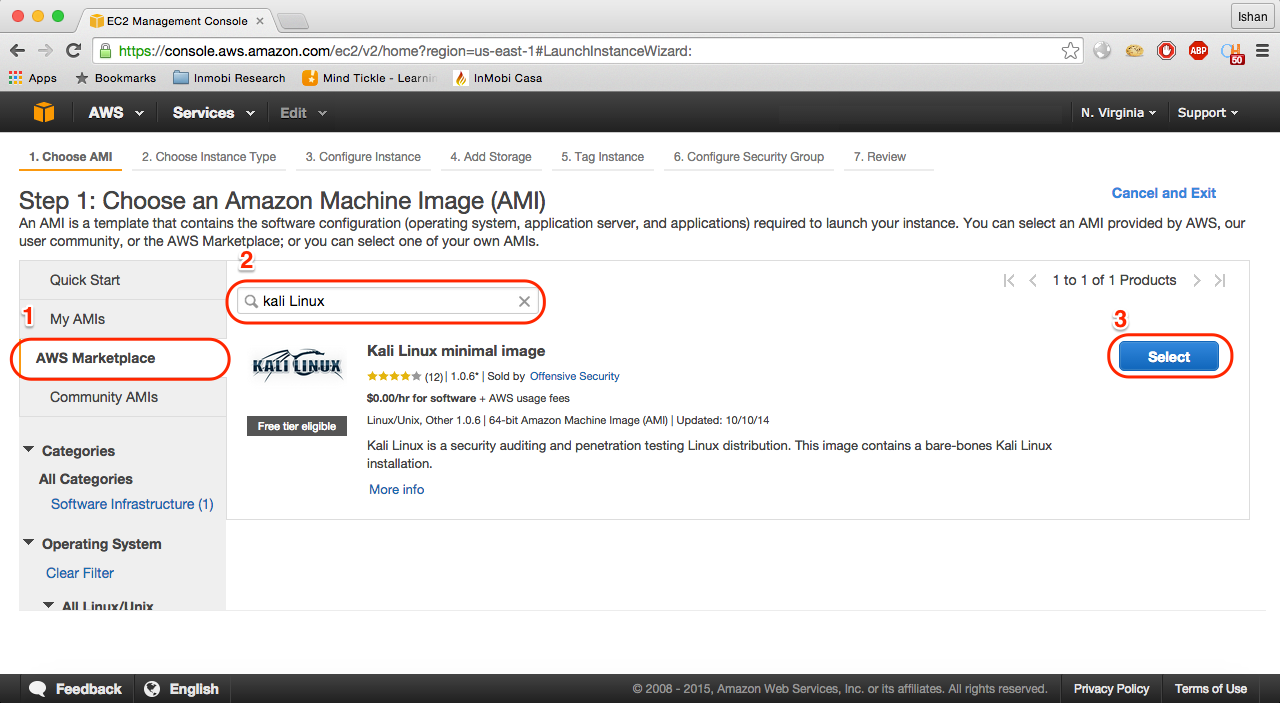Select the 1. Choose AMI step tab
1280x703 pixels.
coord(70,157)
